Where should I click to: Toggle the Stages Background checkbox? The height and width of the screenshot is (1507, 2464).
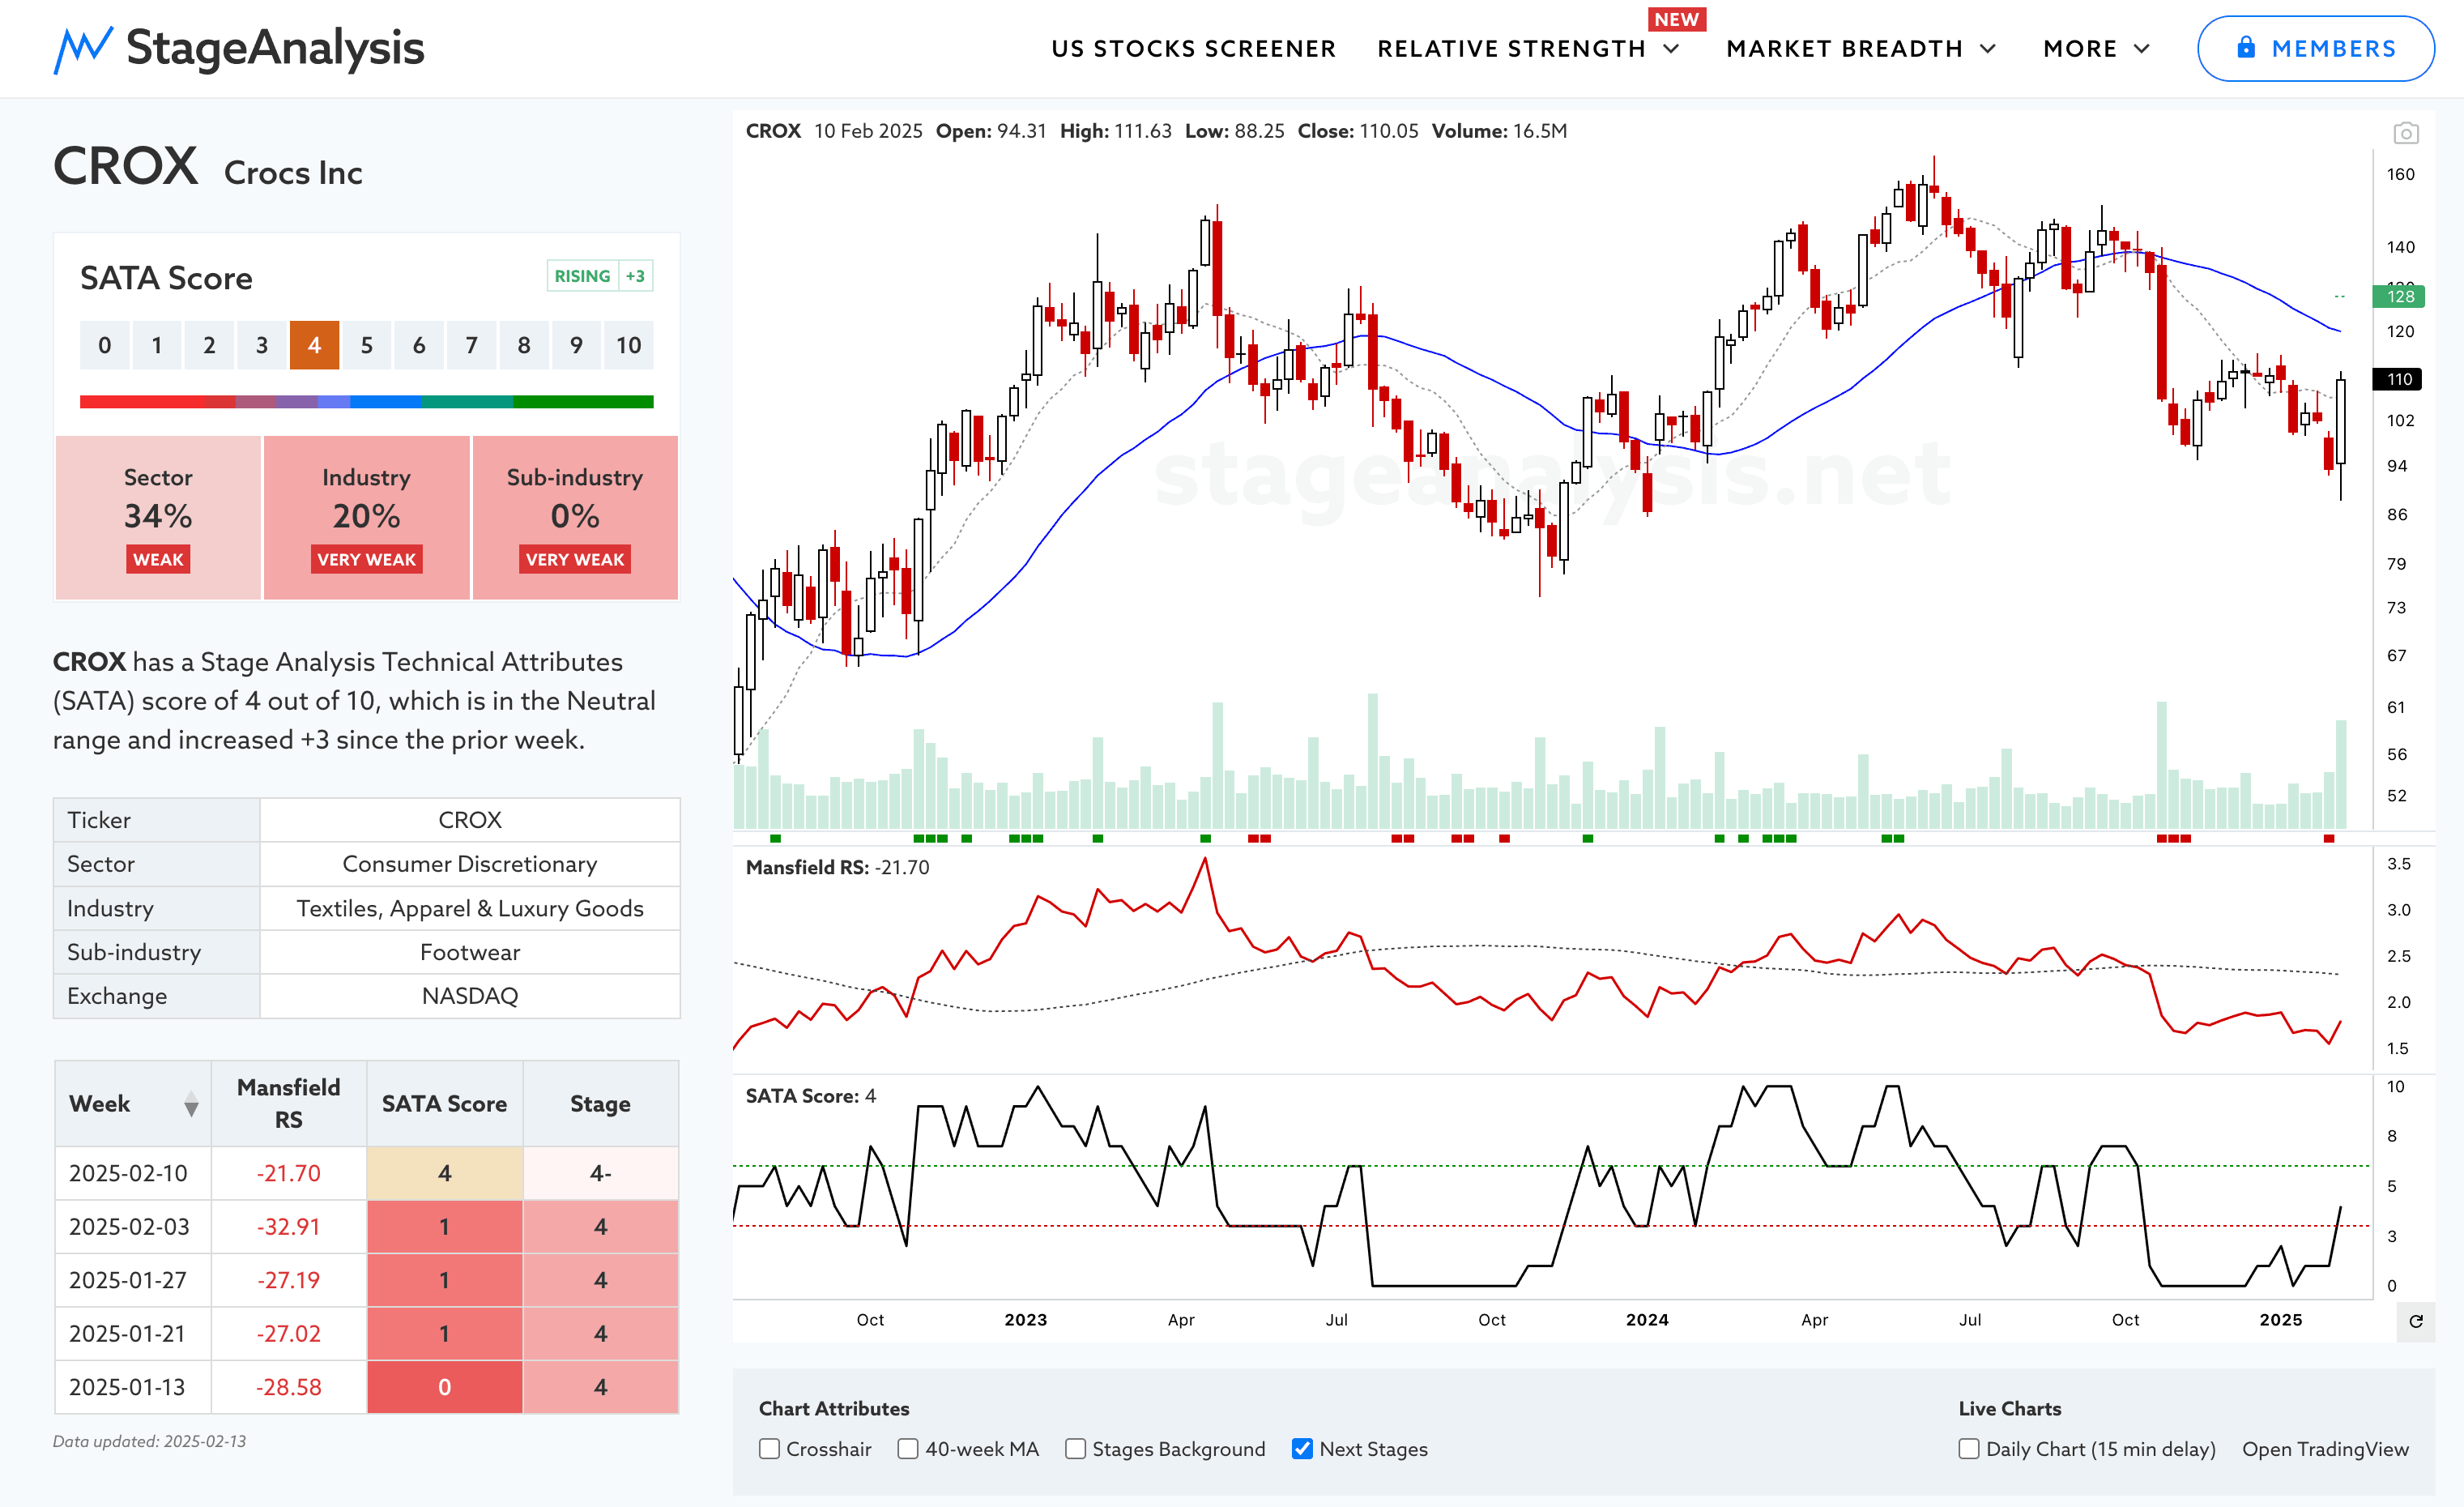point(1075,1449)
